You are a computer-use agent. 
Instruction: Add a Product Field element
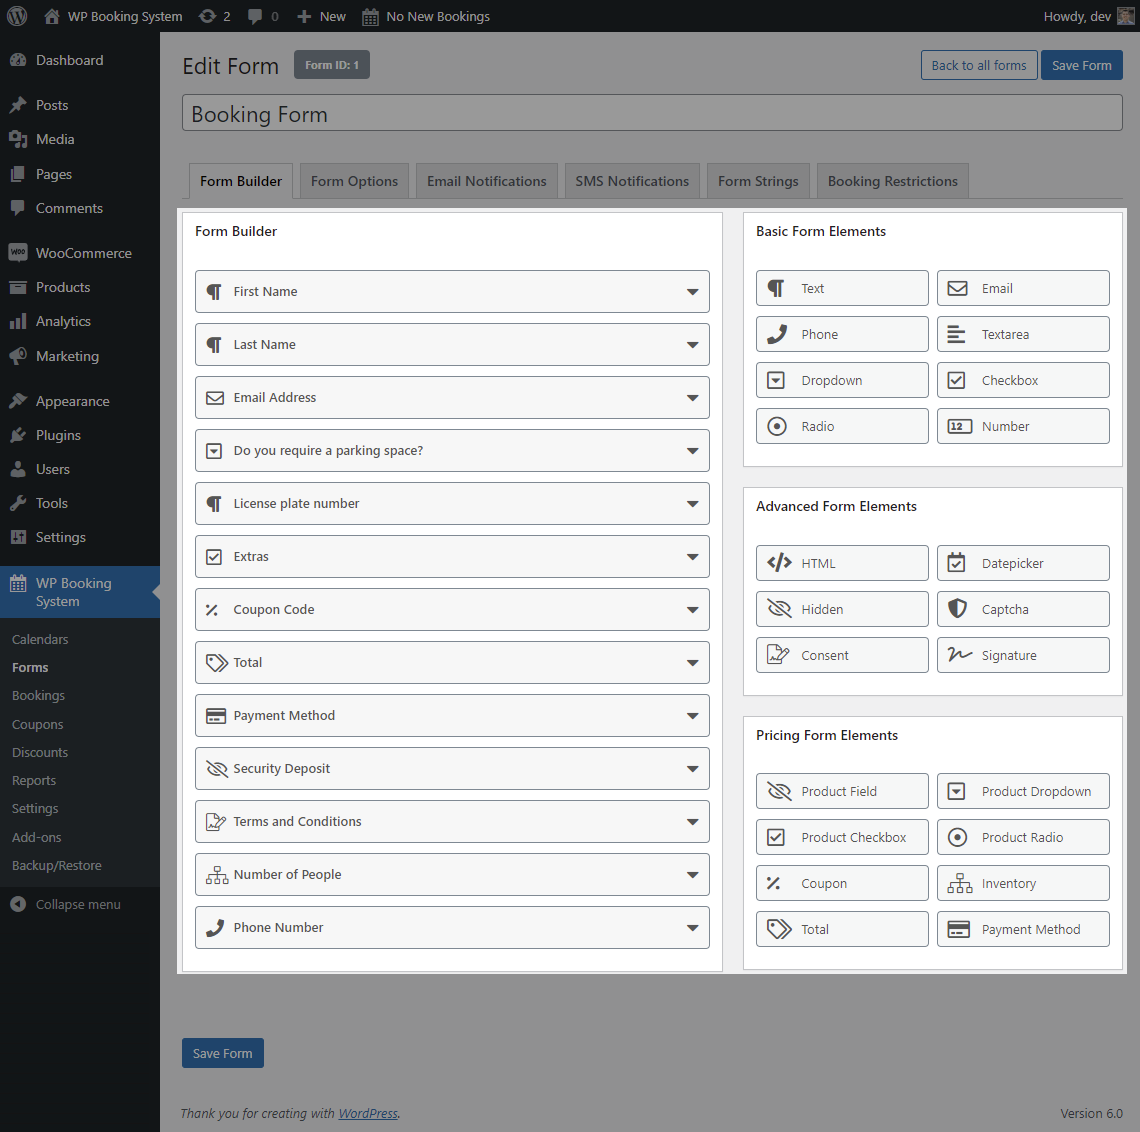(842, 791)
